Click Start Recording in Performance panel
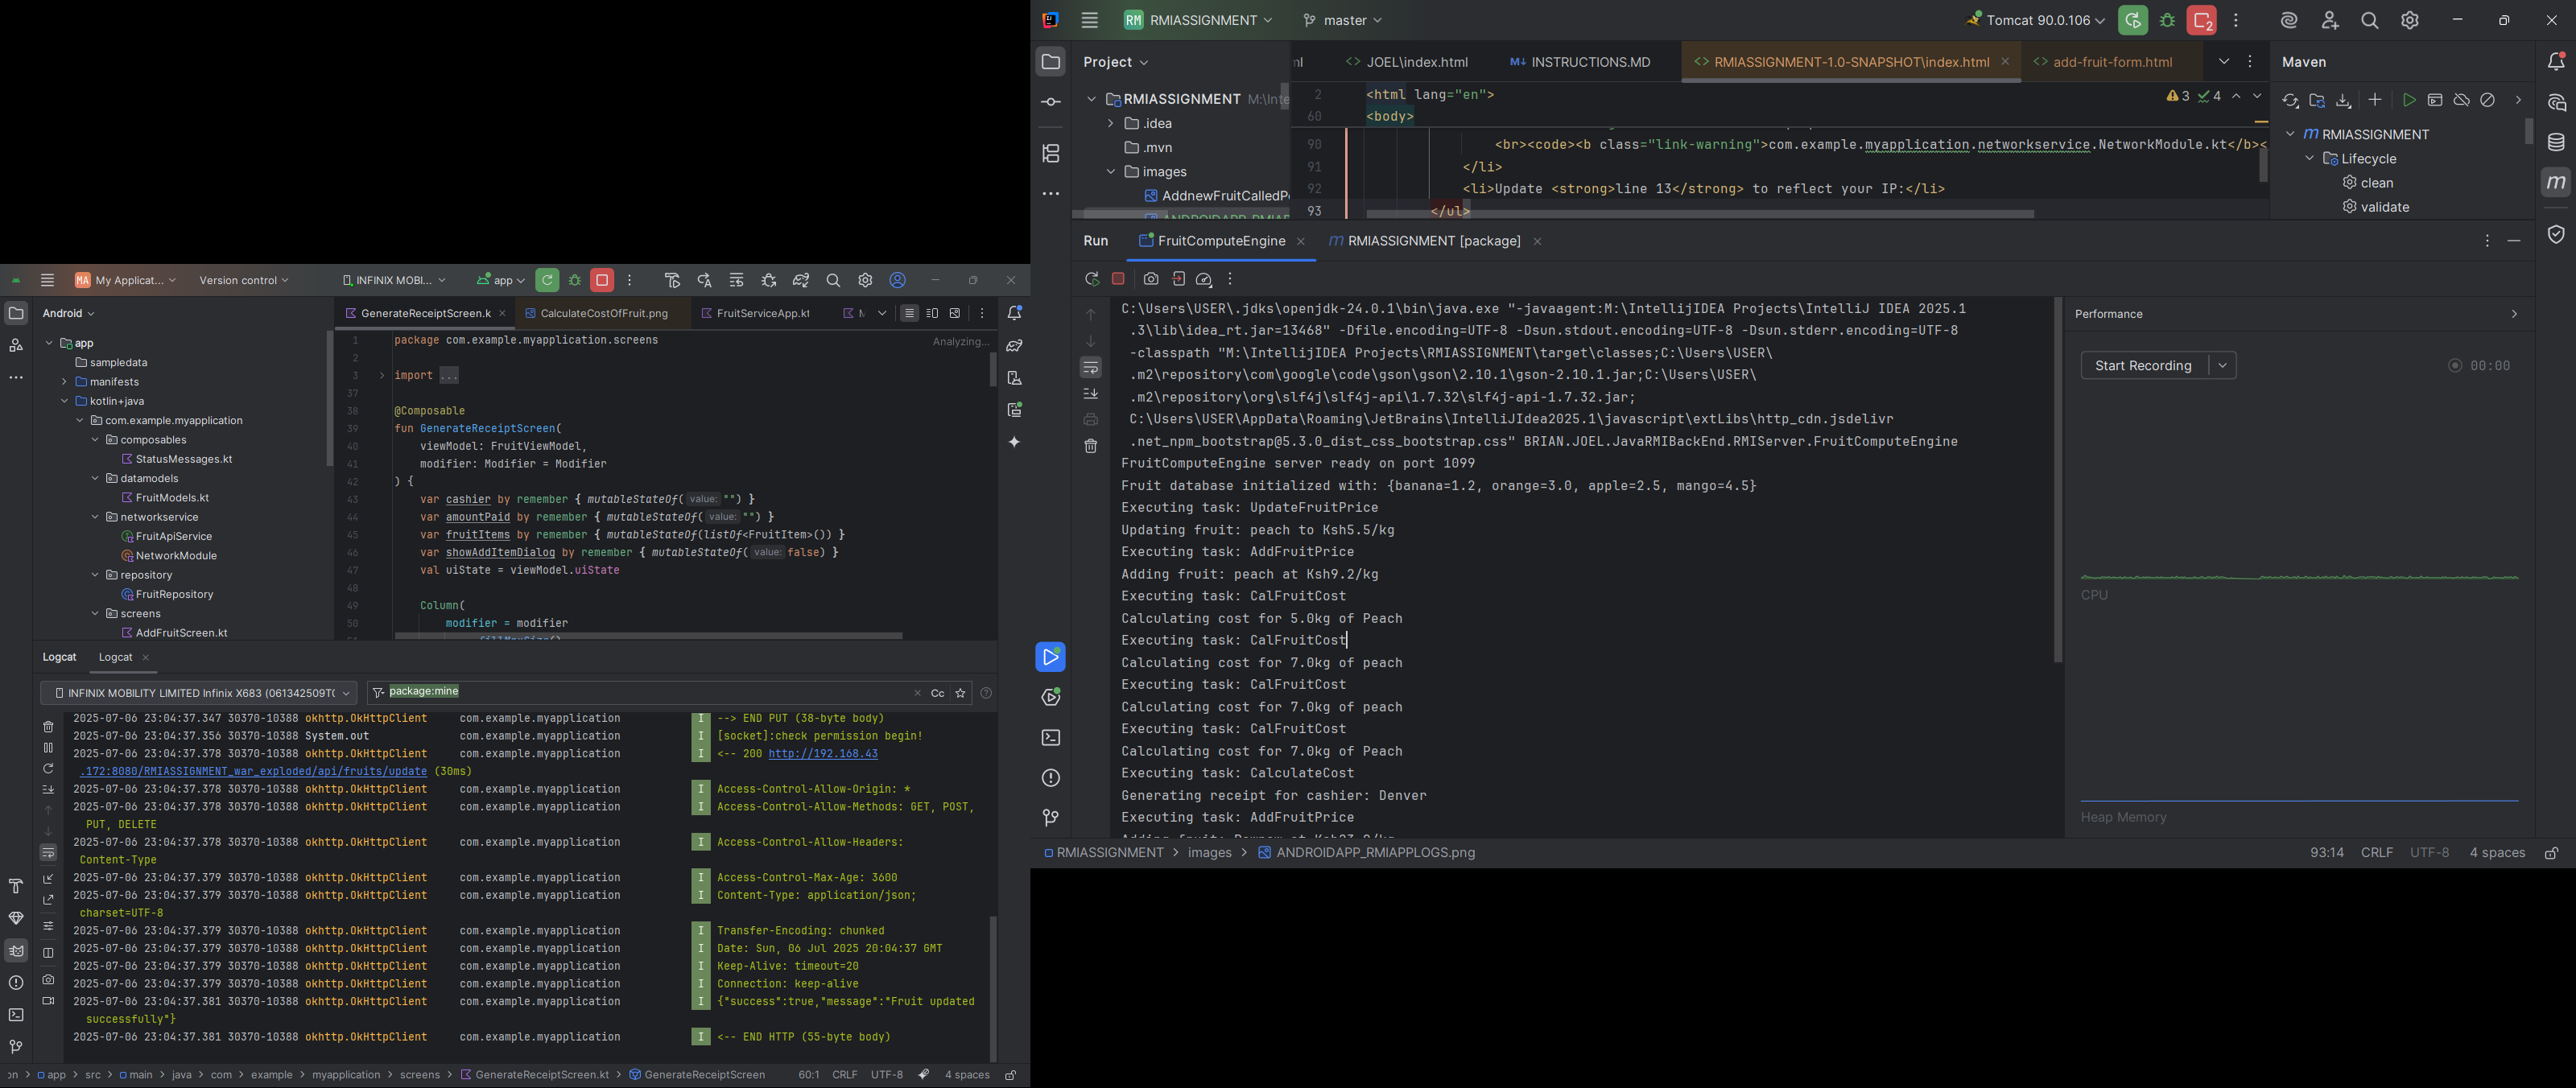Screen dimensions: 2576x1088 [x=2143, y=366]
